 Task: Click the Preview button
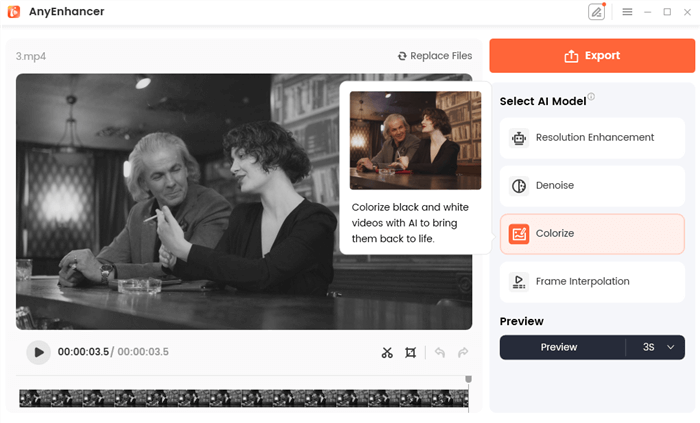pyautogui.click(x=559, y=347)
